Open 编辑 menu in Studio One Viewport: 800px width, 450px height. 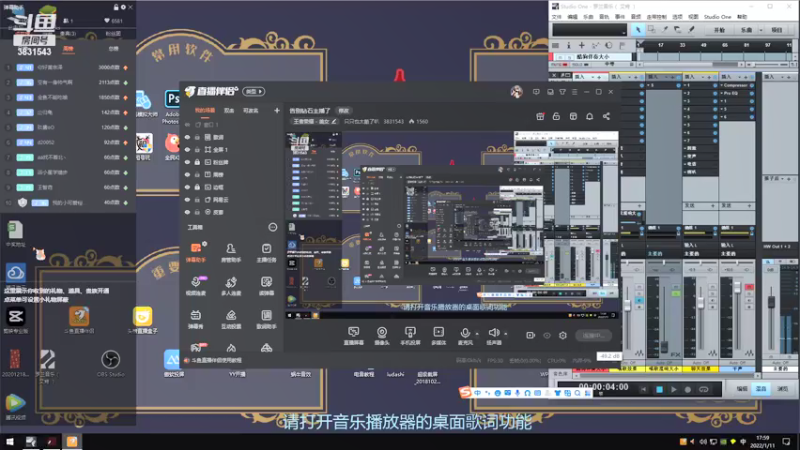572,17
